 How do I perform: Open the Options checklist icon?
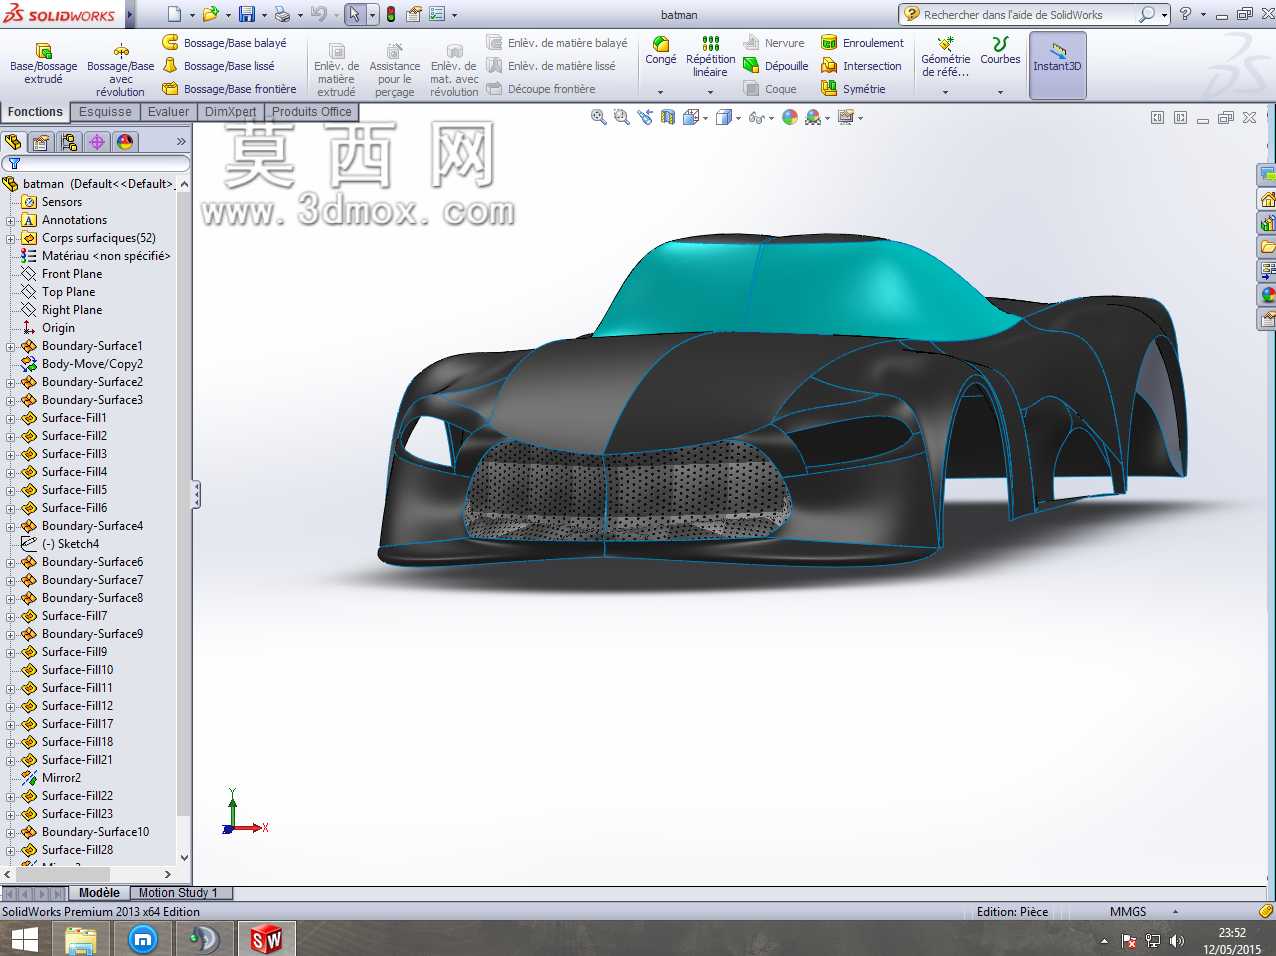click(437, 14)
